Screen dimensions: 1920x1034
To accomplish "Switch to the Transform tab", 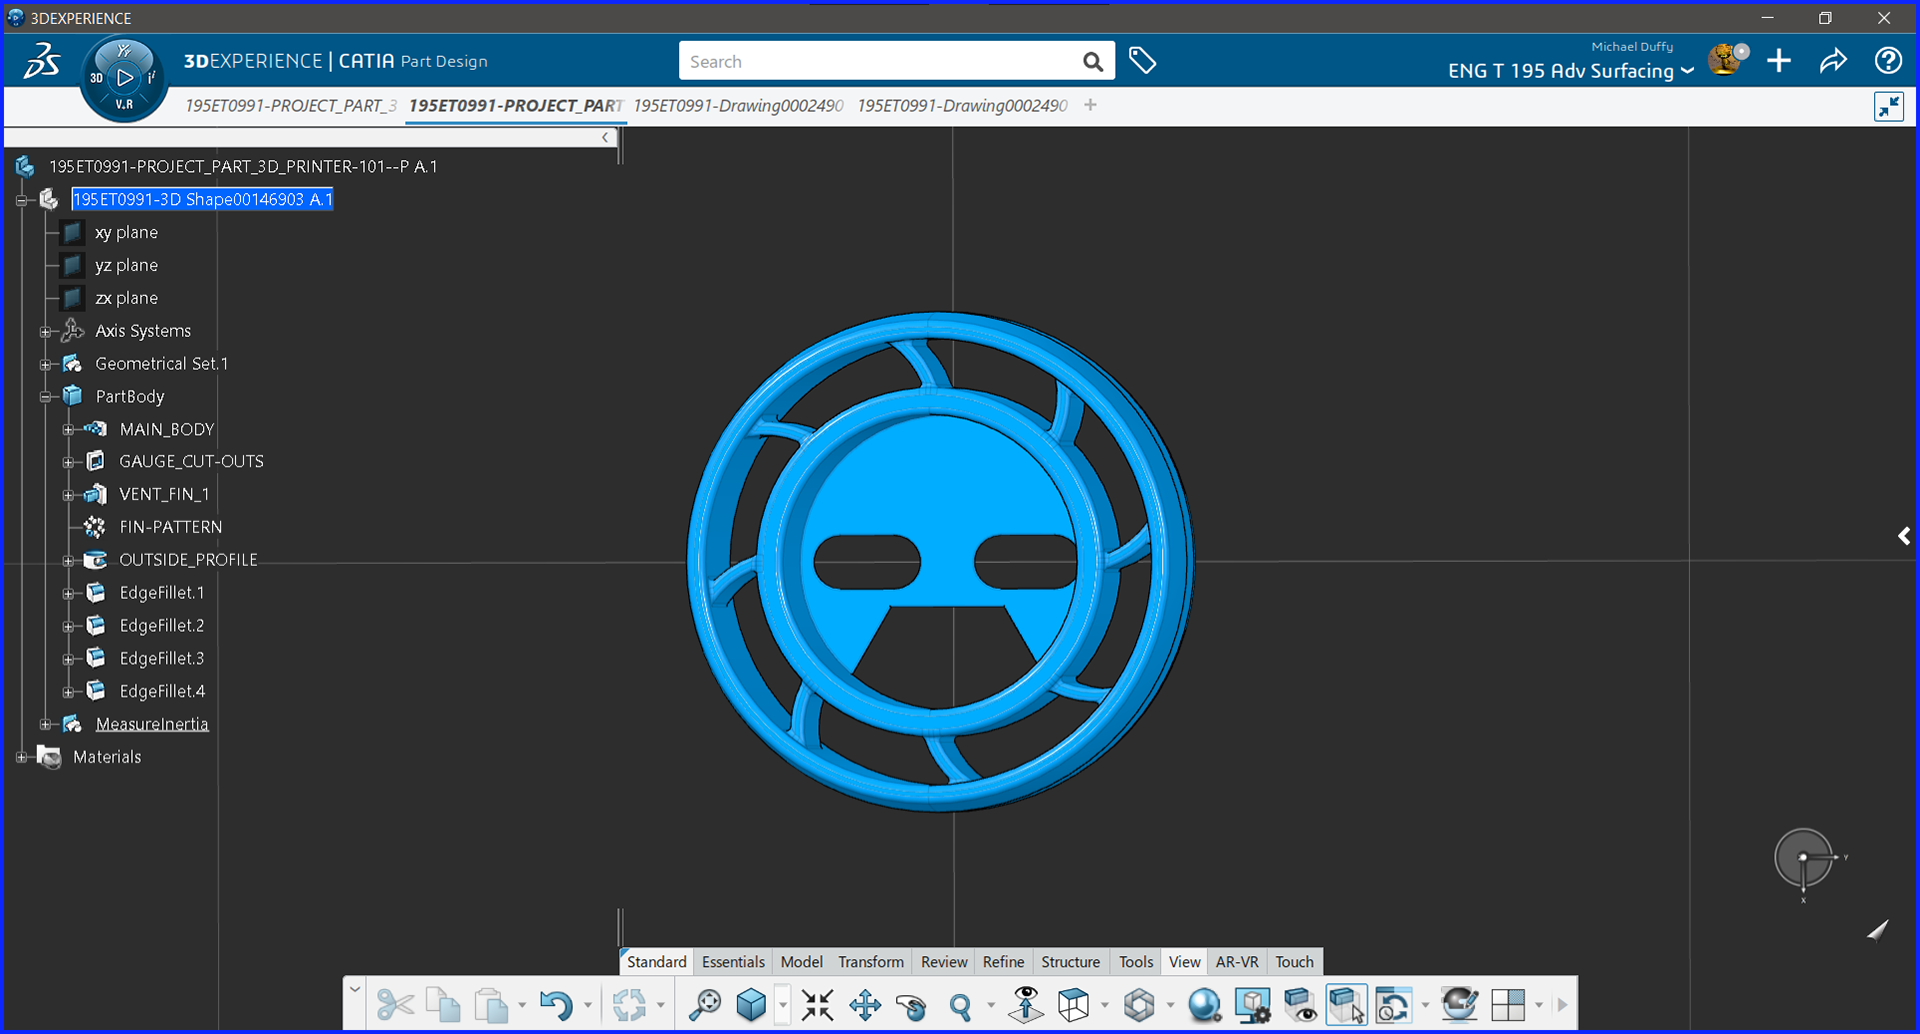I will [871, 962].
